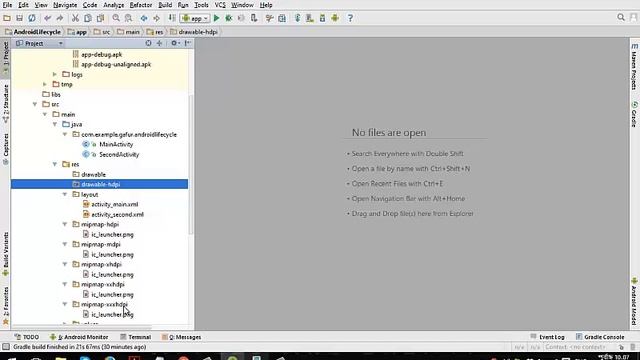Click the drawable-hdpi breadcrumb
This screenshot has width=640, height=360.
pyautogui.click(x=194, y=32)
